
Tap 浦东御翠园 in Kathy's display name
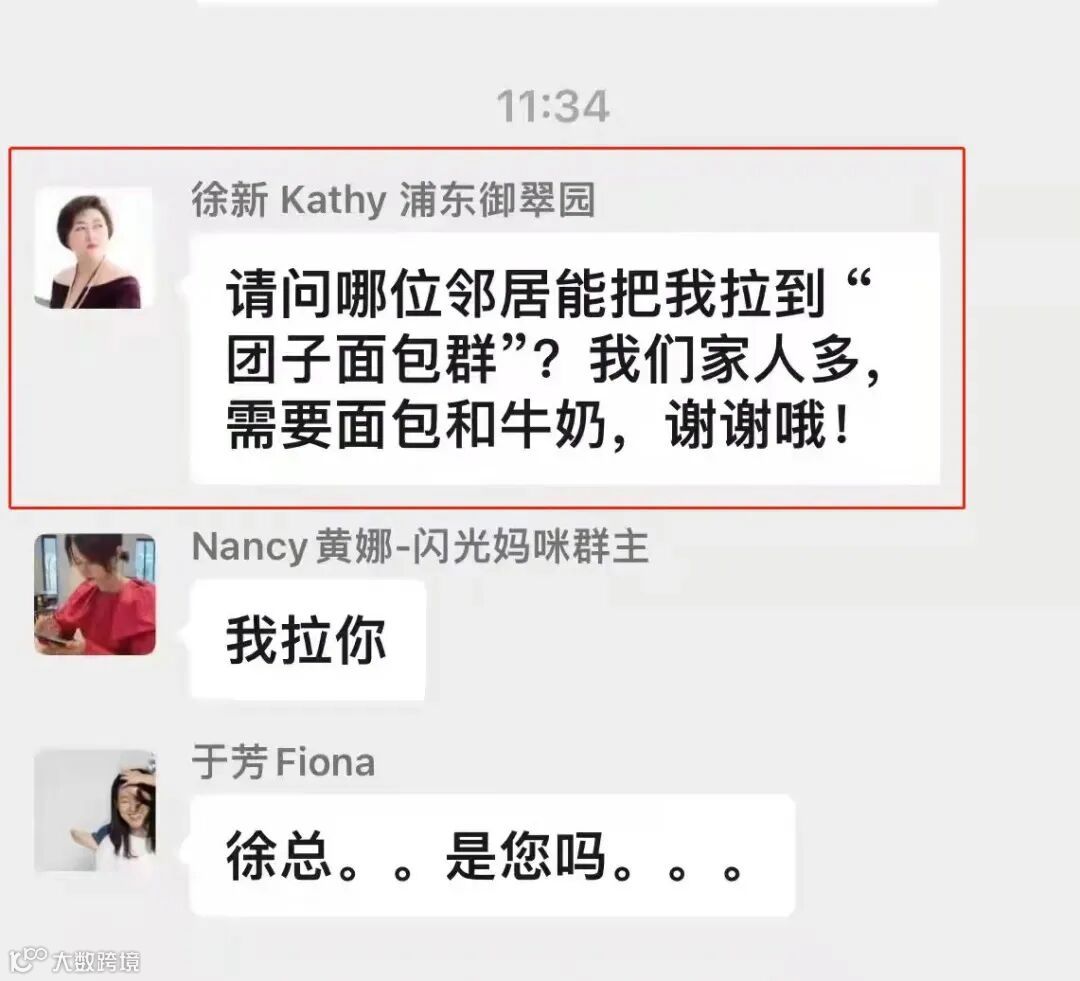tap(497, 200)
